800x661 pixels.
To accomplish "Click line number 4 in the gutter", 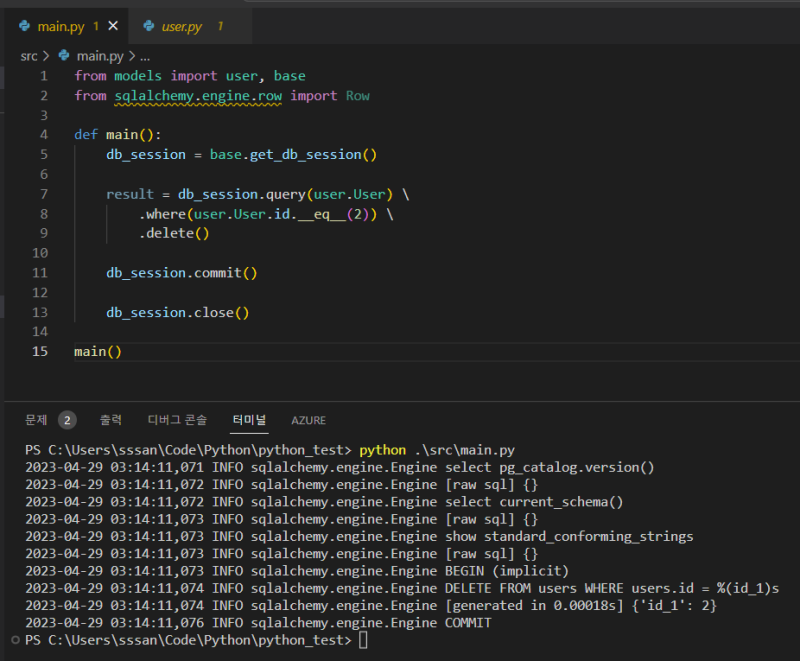I will click(44, 134).
